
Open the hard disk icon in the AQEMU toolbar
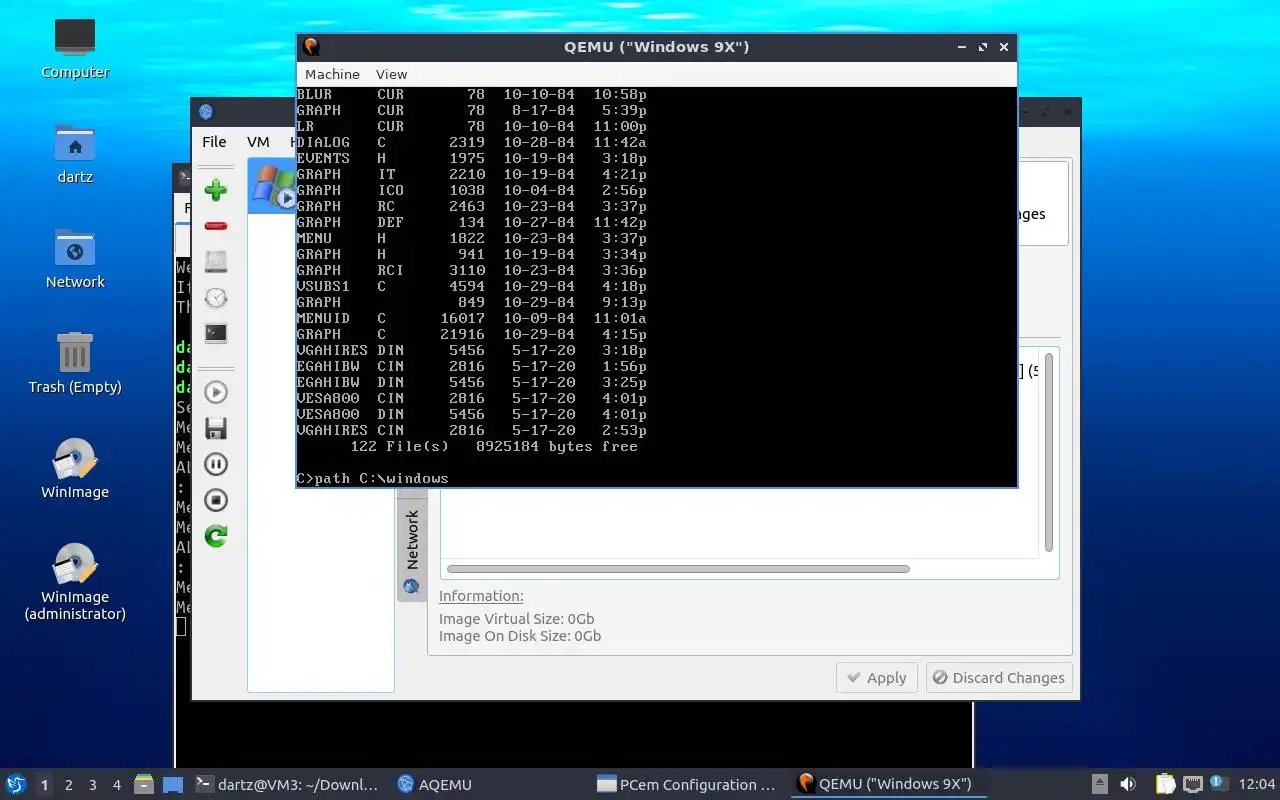coord(215,262)
